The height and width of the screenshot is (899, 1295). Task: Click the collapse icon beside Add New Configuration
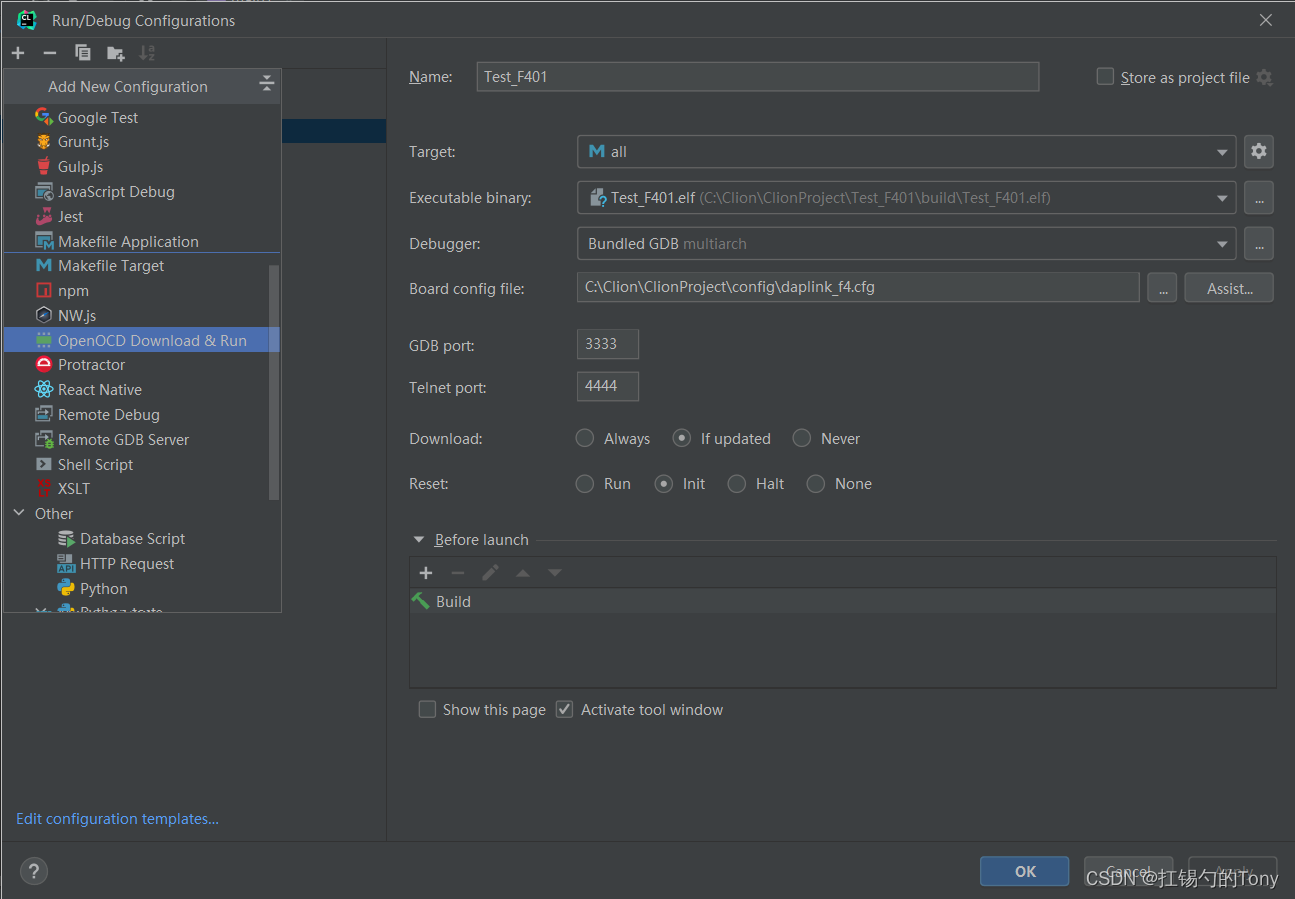tap(266, 85)
